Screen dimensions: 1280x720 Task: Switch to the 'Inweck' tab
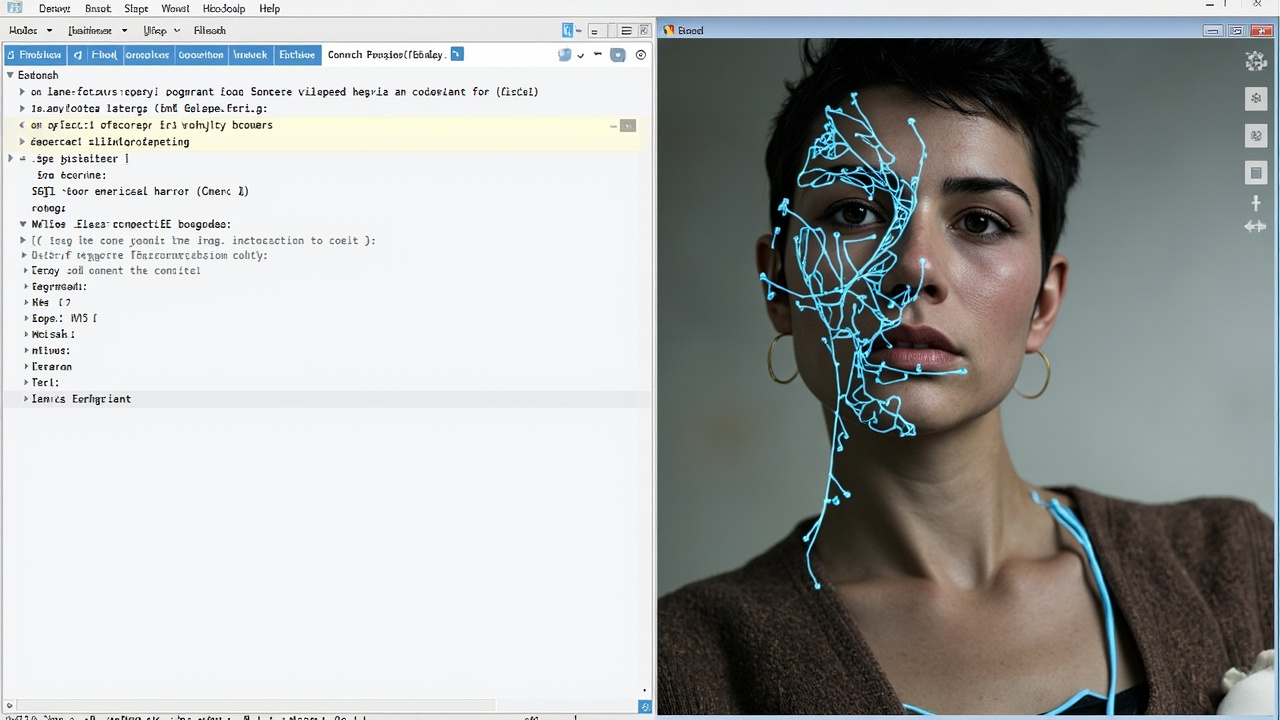coord(250,55)
